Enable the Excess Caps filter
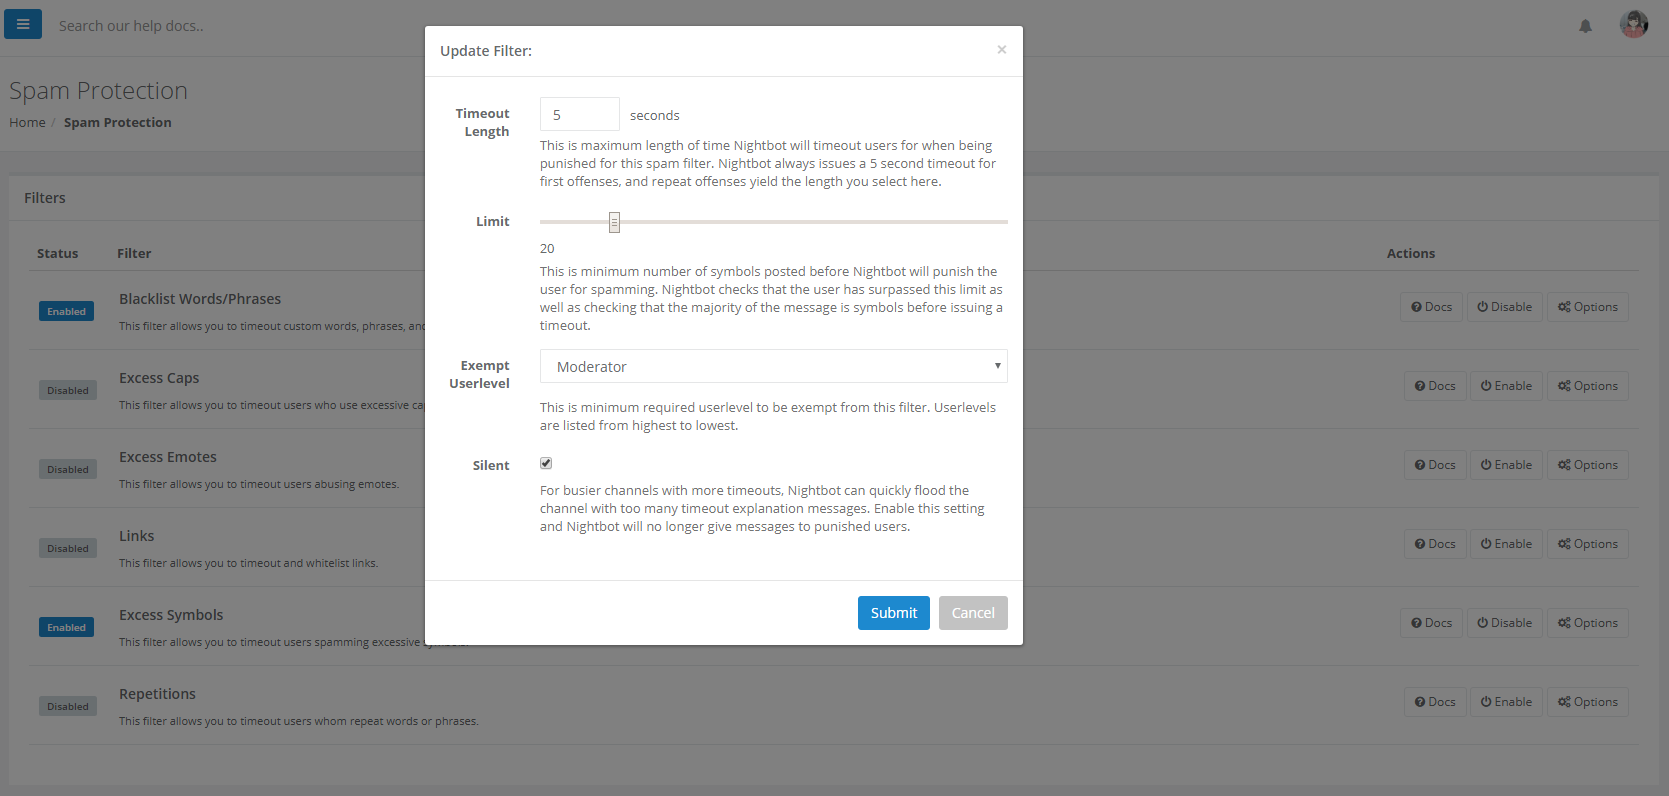The image size is (1669, 796). click(1506, 386)
